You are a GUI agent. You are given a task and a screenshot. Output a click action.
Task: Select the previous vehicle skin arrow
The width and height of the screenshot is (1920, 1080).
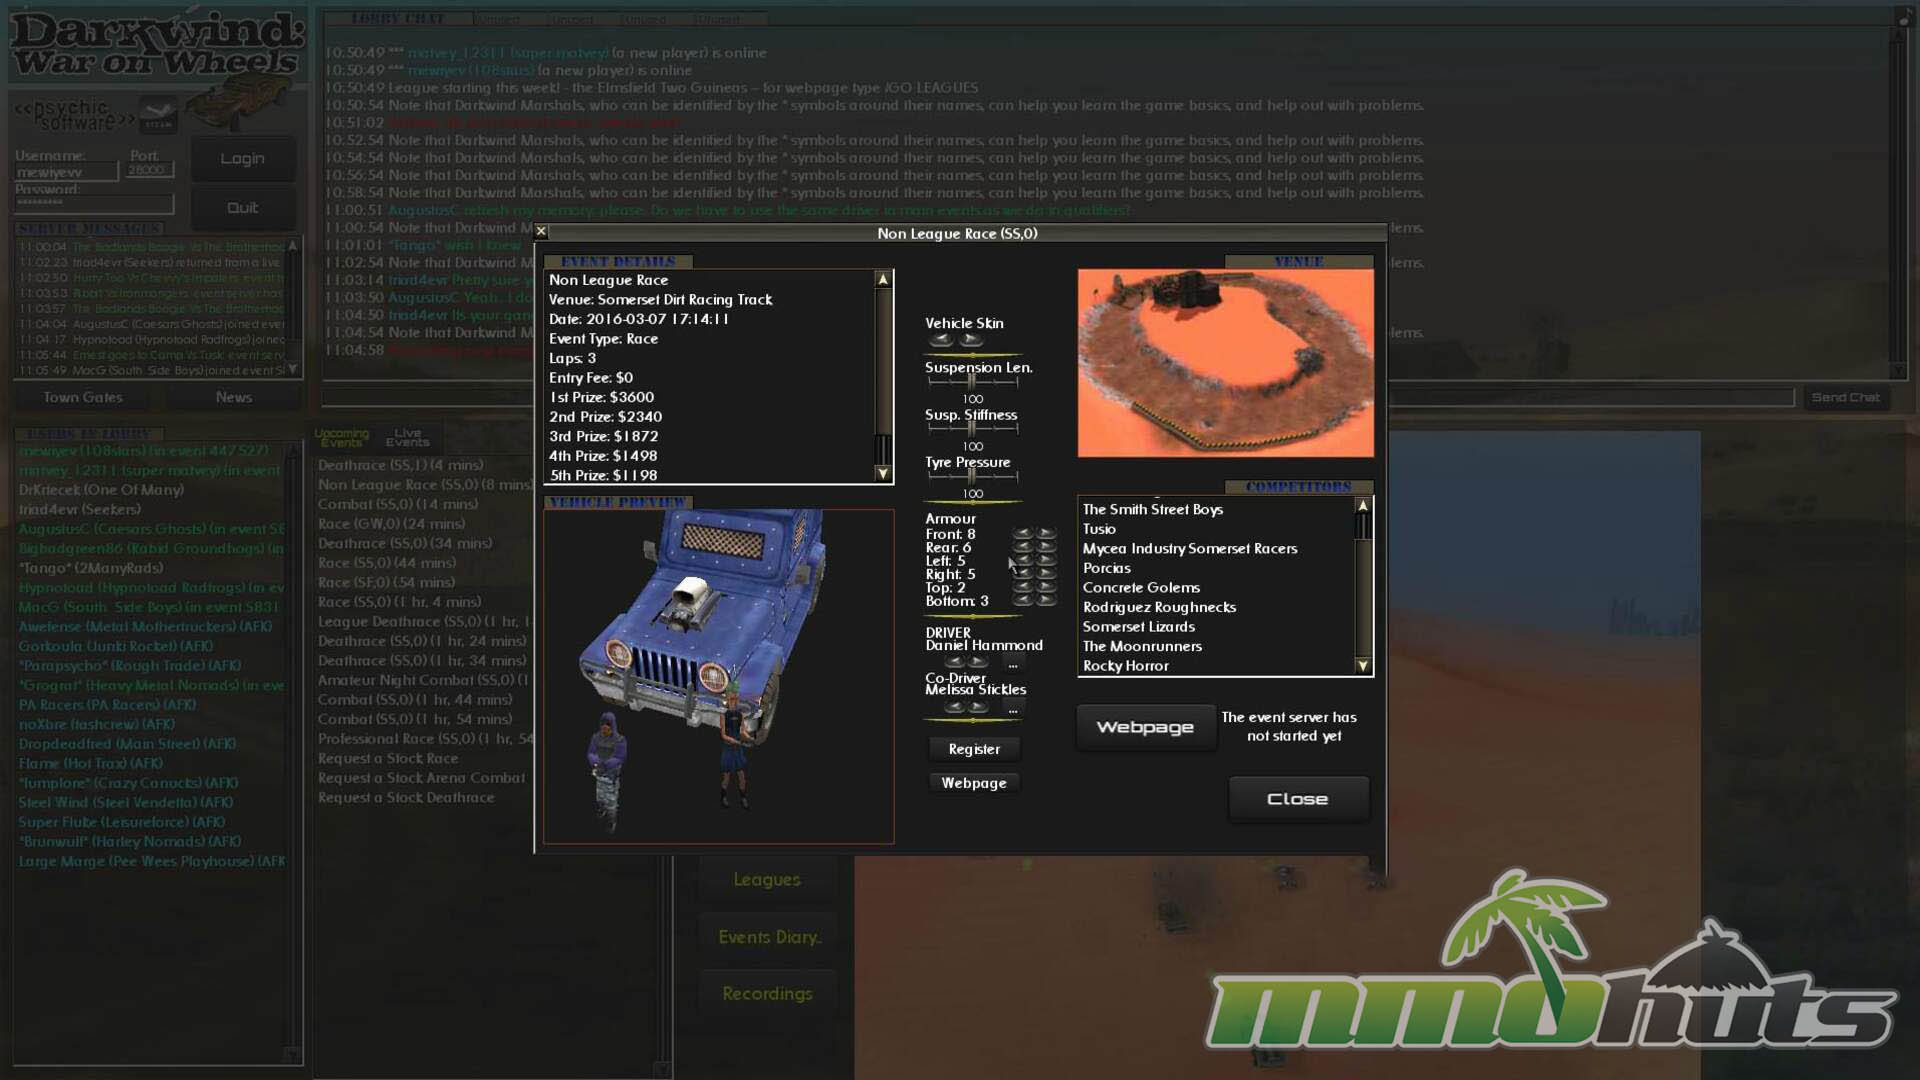pos(940,340)
